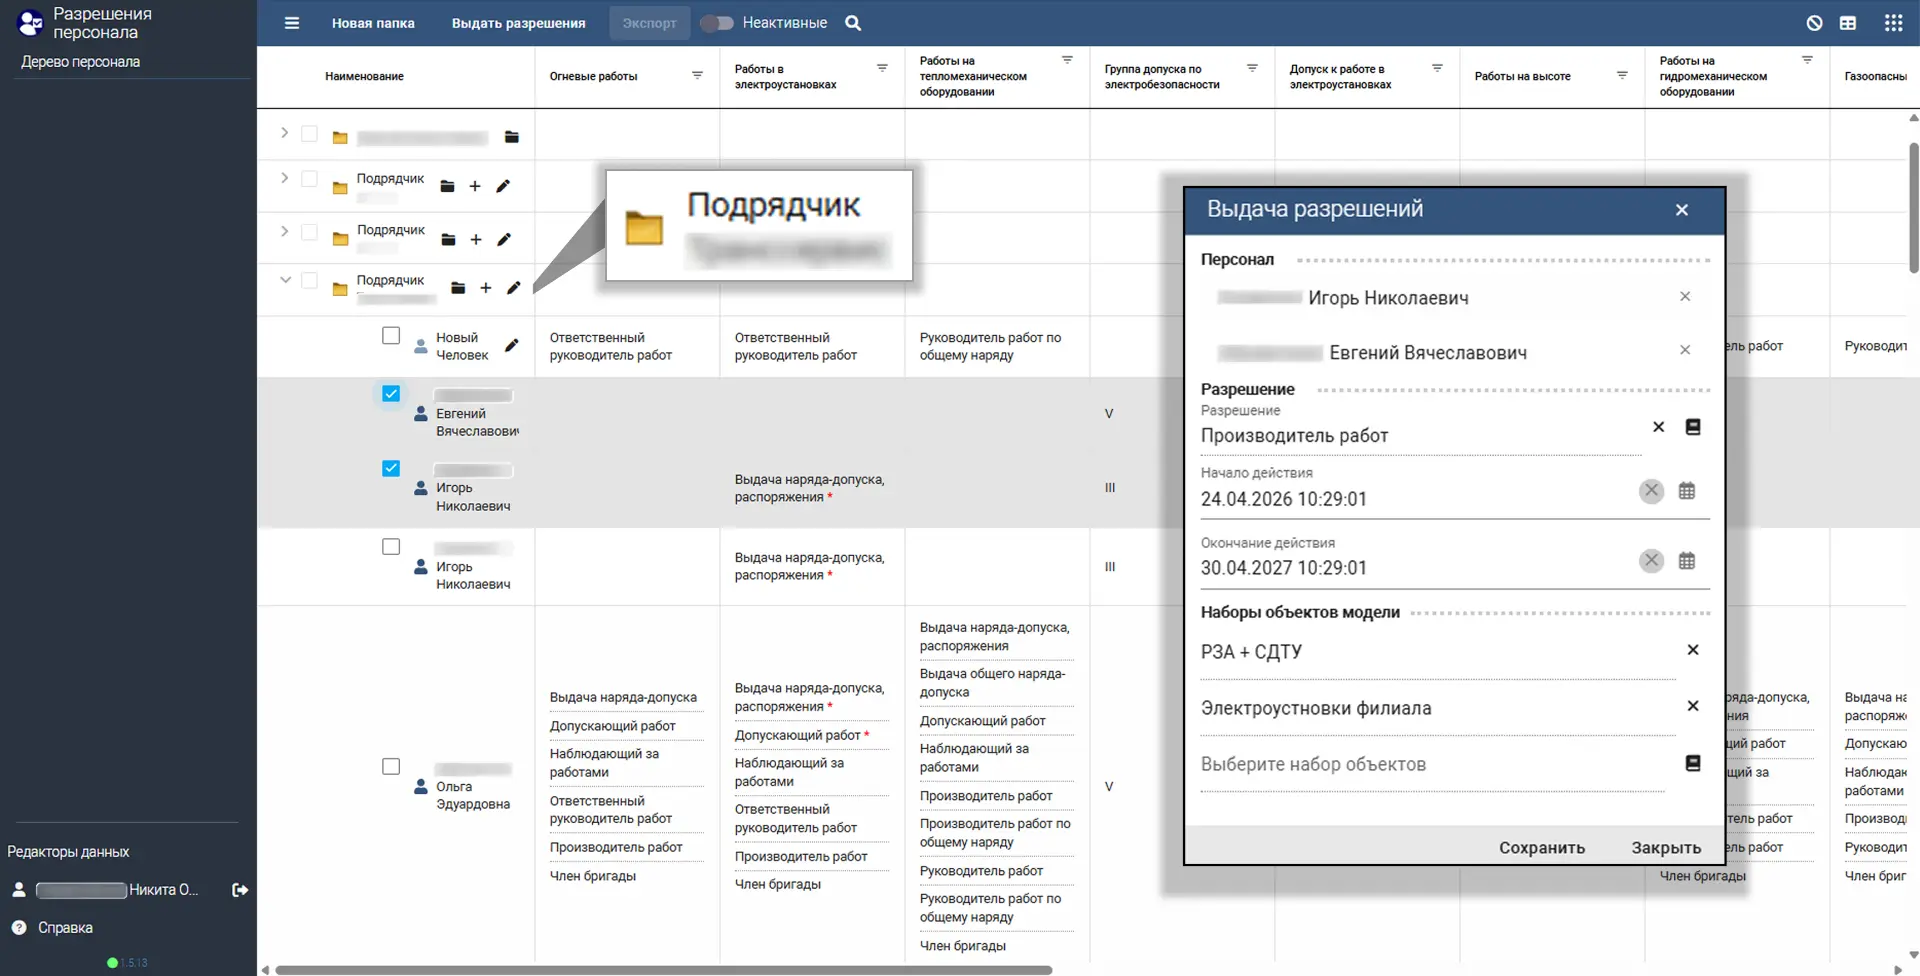Image resolution: width=1920 pixels, height=976 pixels.
Task: Click the vertical scrollbar on the right
Action: pyautogui.click(x=1914, y=207)
